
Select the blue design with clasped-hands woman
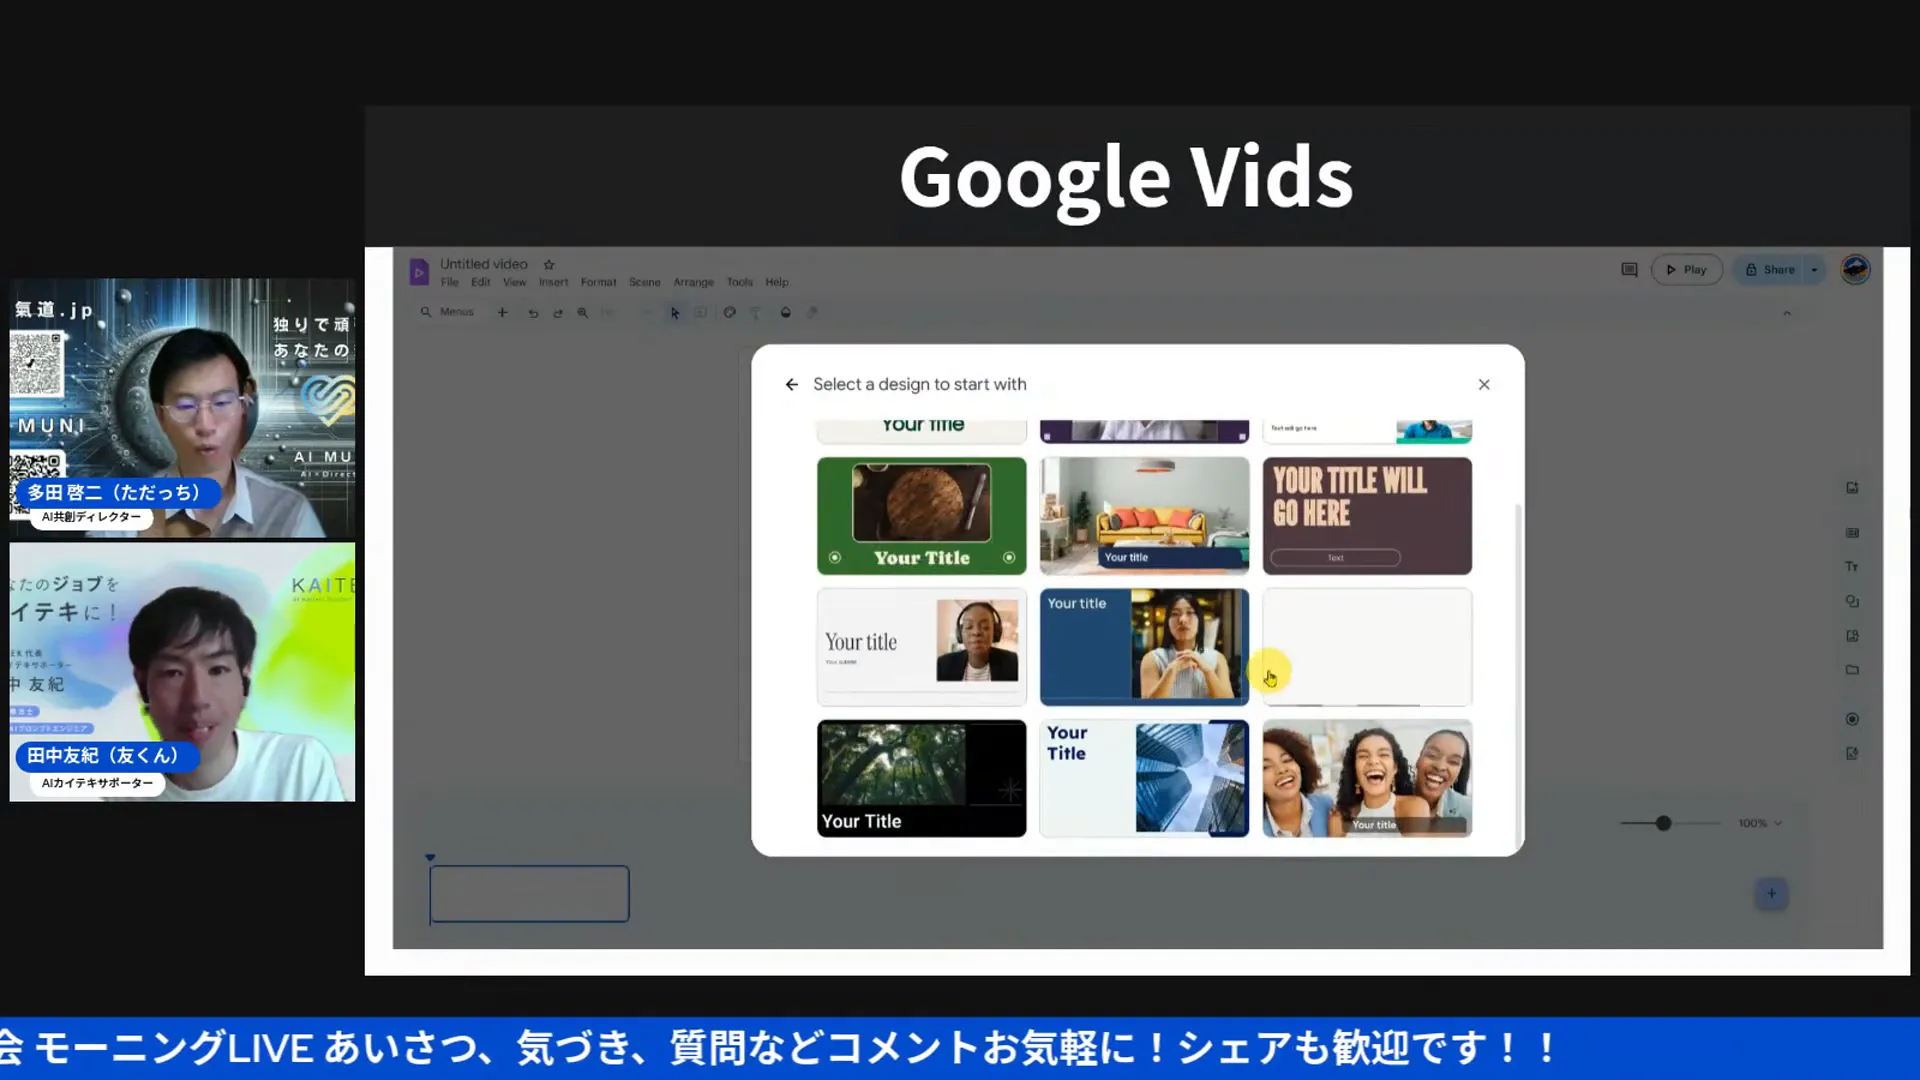[1144, 647]
